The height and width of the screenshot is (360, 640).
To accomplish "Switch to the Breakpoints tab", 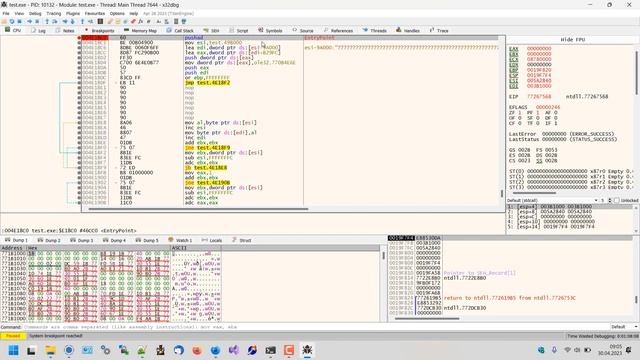I will 99,31.
